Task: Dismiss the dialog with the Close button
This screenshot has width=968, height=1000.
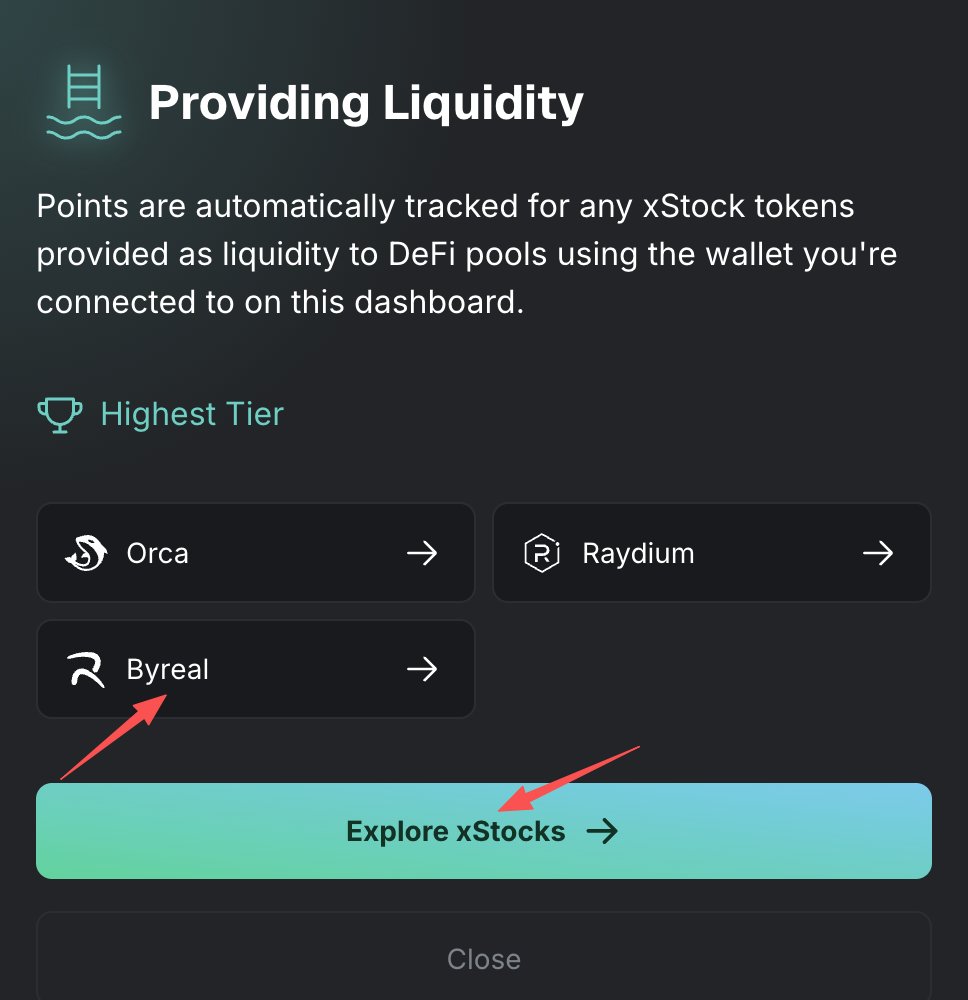Action: (x=484, y=959)
